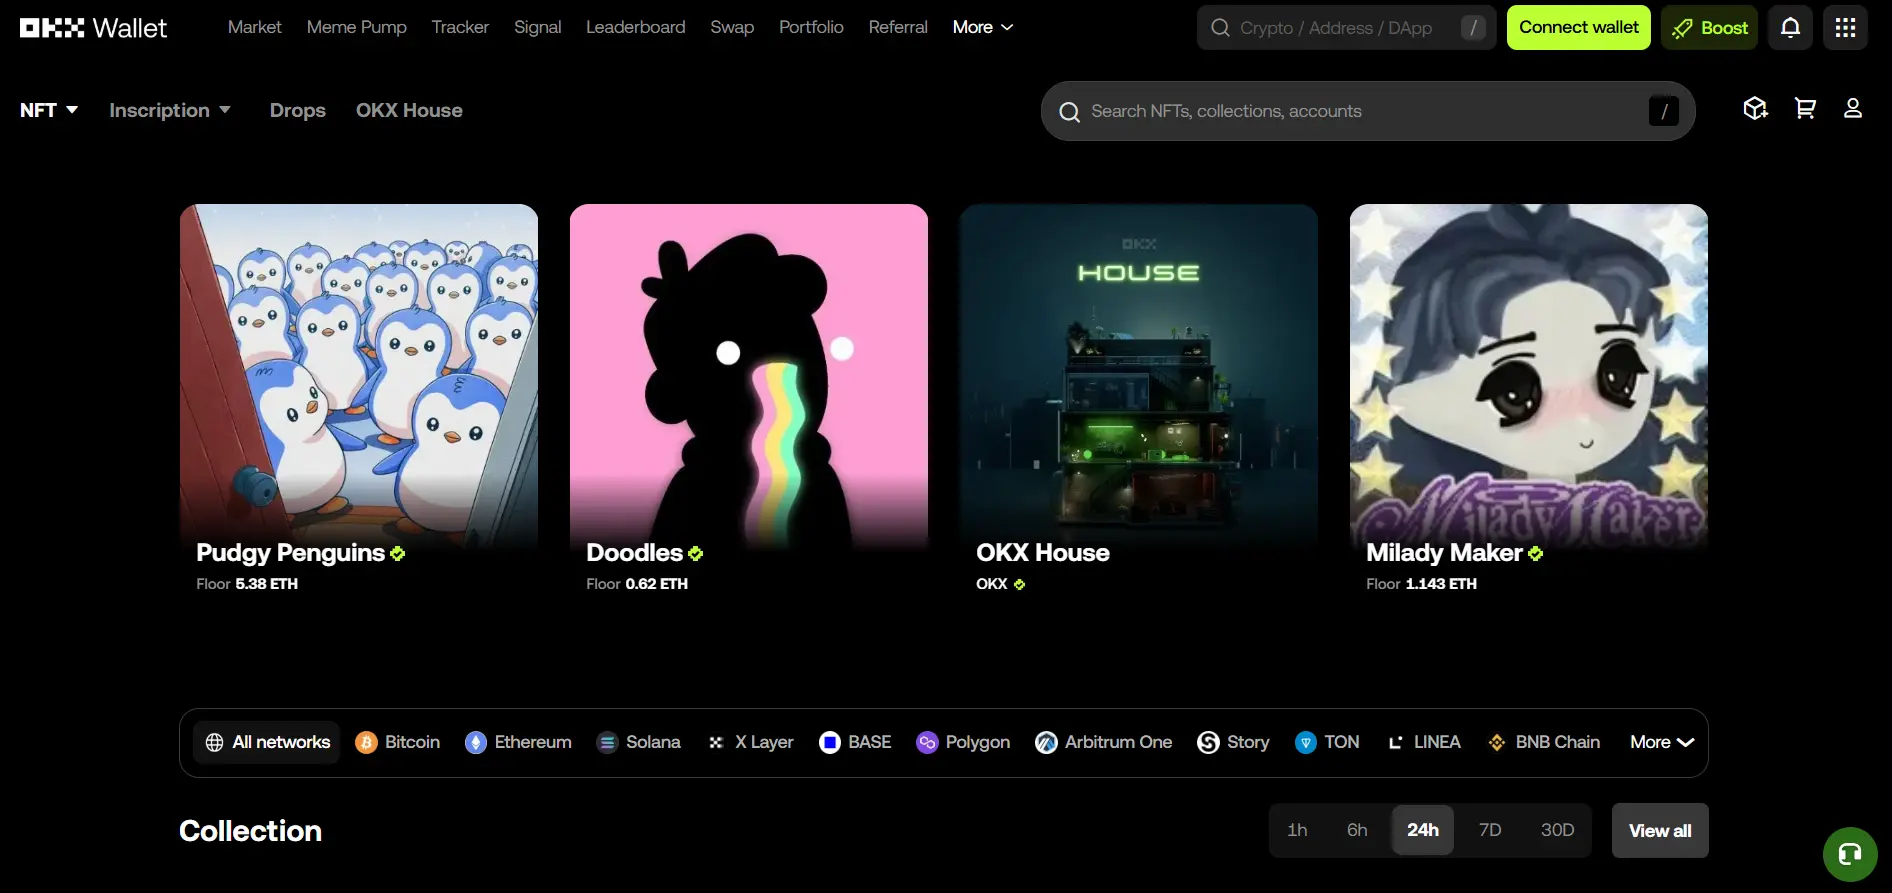Select the 1h time range

[x=1297, y=830]
